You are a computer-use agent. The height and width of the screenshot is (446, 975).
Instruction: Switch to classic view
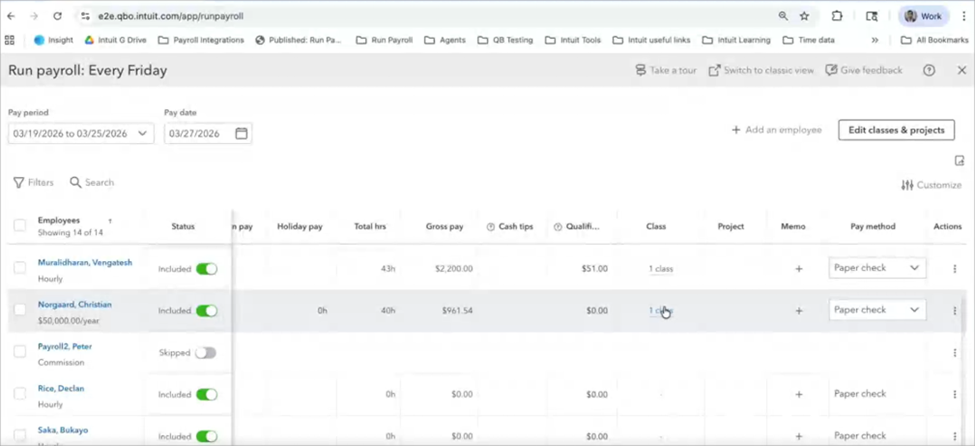pyautogui.click(x=760, y=71)
